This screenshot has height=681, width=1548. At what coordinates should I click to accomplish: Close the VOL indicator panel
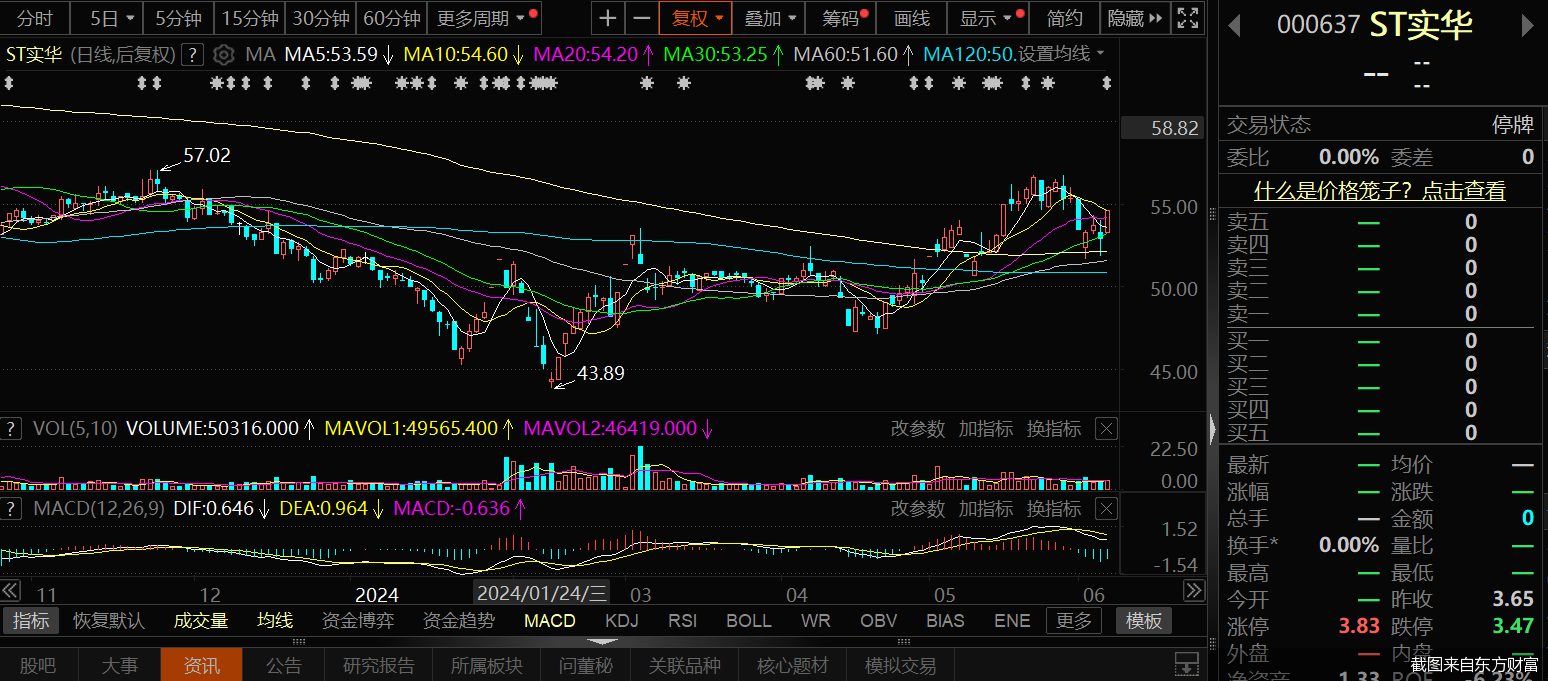pyautogui.click(x=1106, y=429)
